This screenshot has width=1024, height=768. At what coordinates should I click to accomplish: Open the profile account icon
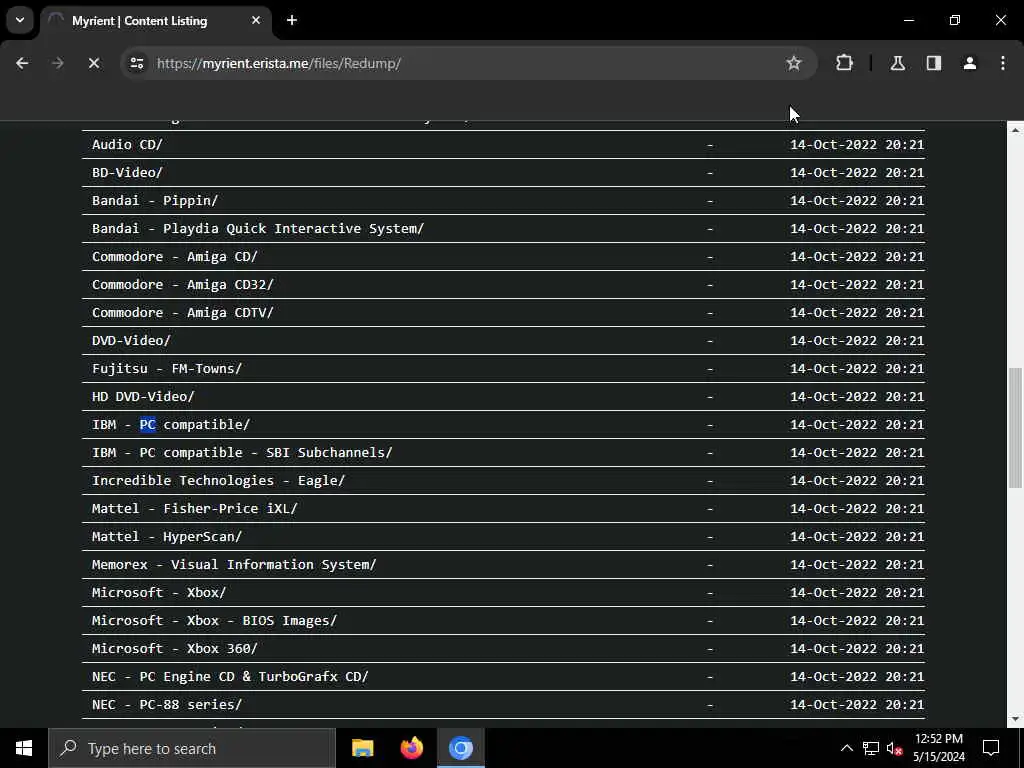coord(970,63)
